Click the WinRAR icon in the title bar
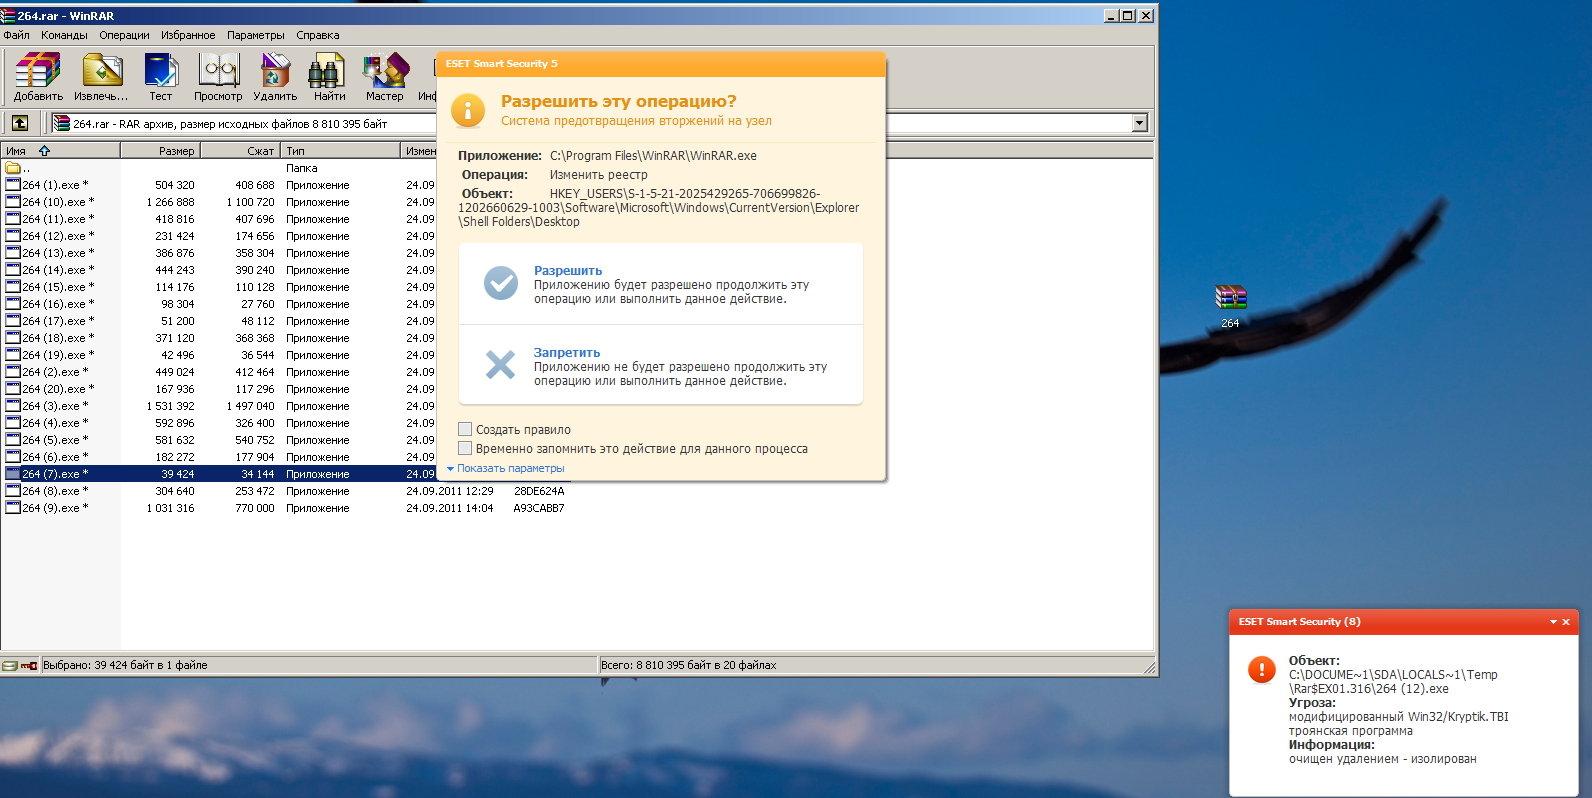 8,15
